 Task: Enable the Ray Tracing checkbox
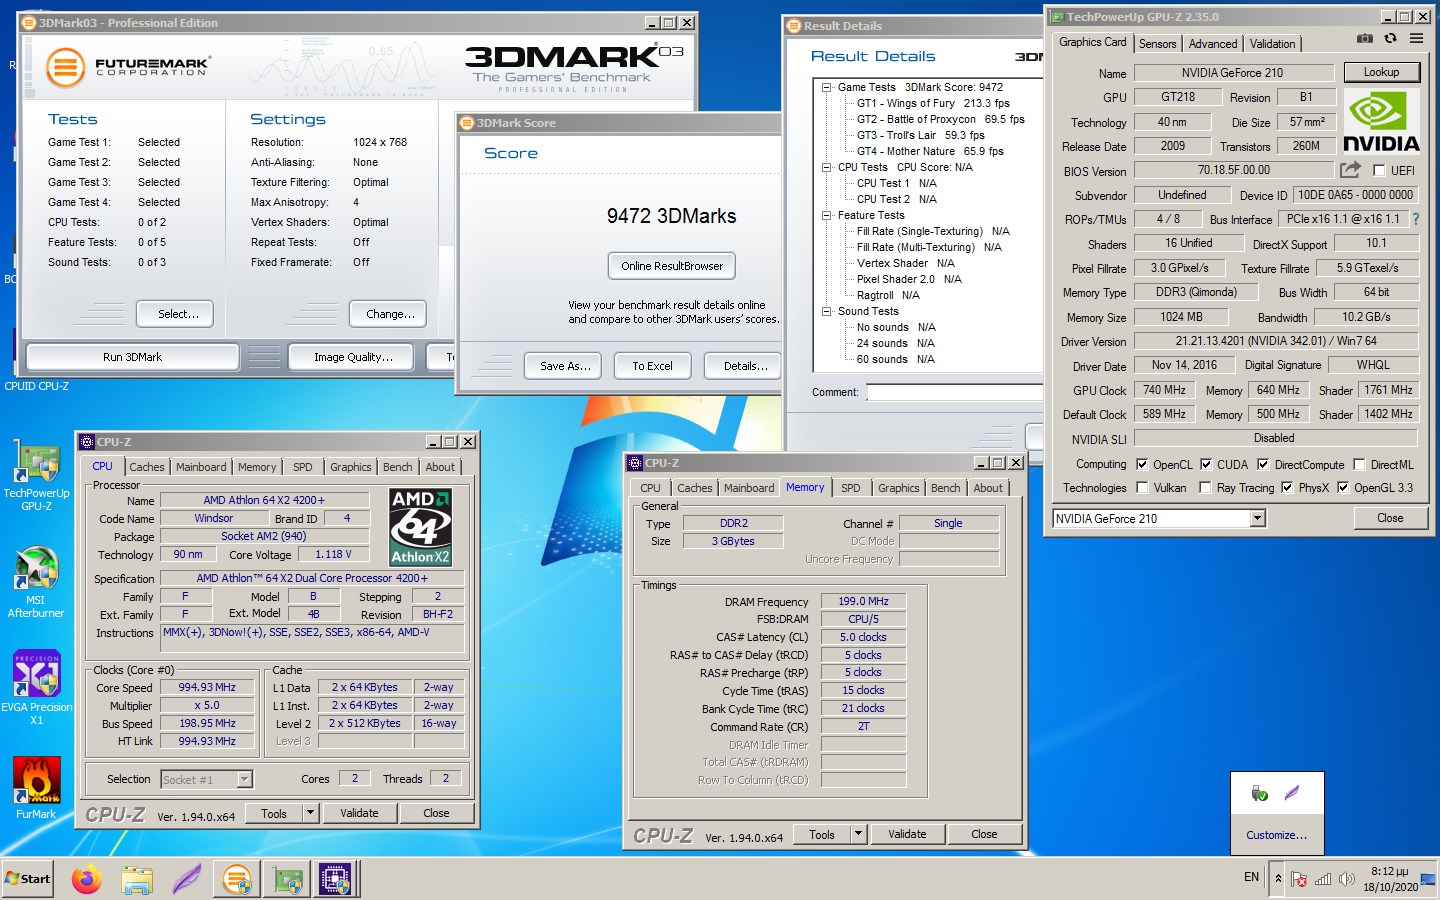click(1206, 487)
